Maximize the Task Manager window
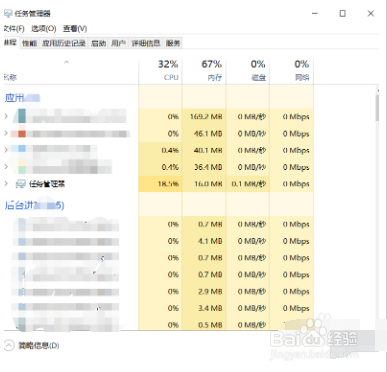Screen dimensions: 387x372 pos(342,13)
